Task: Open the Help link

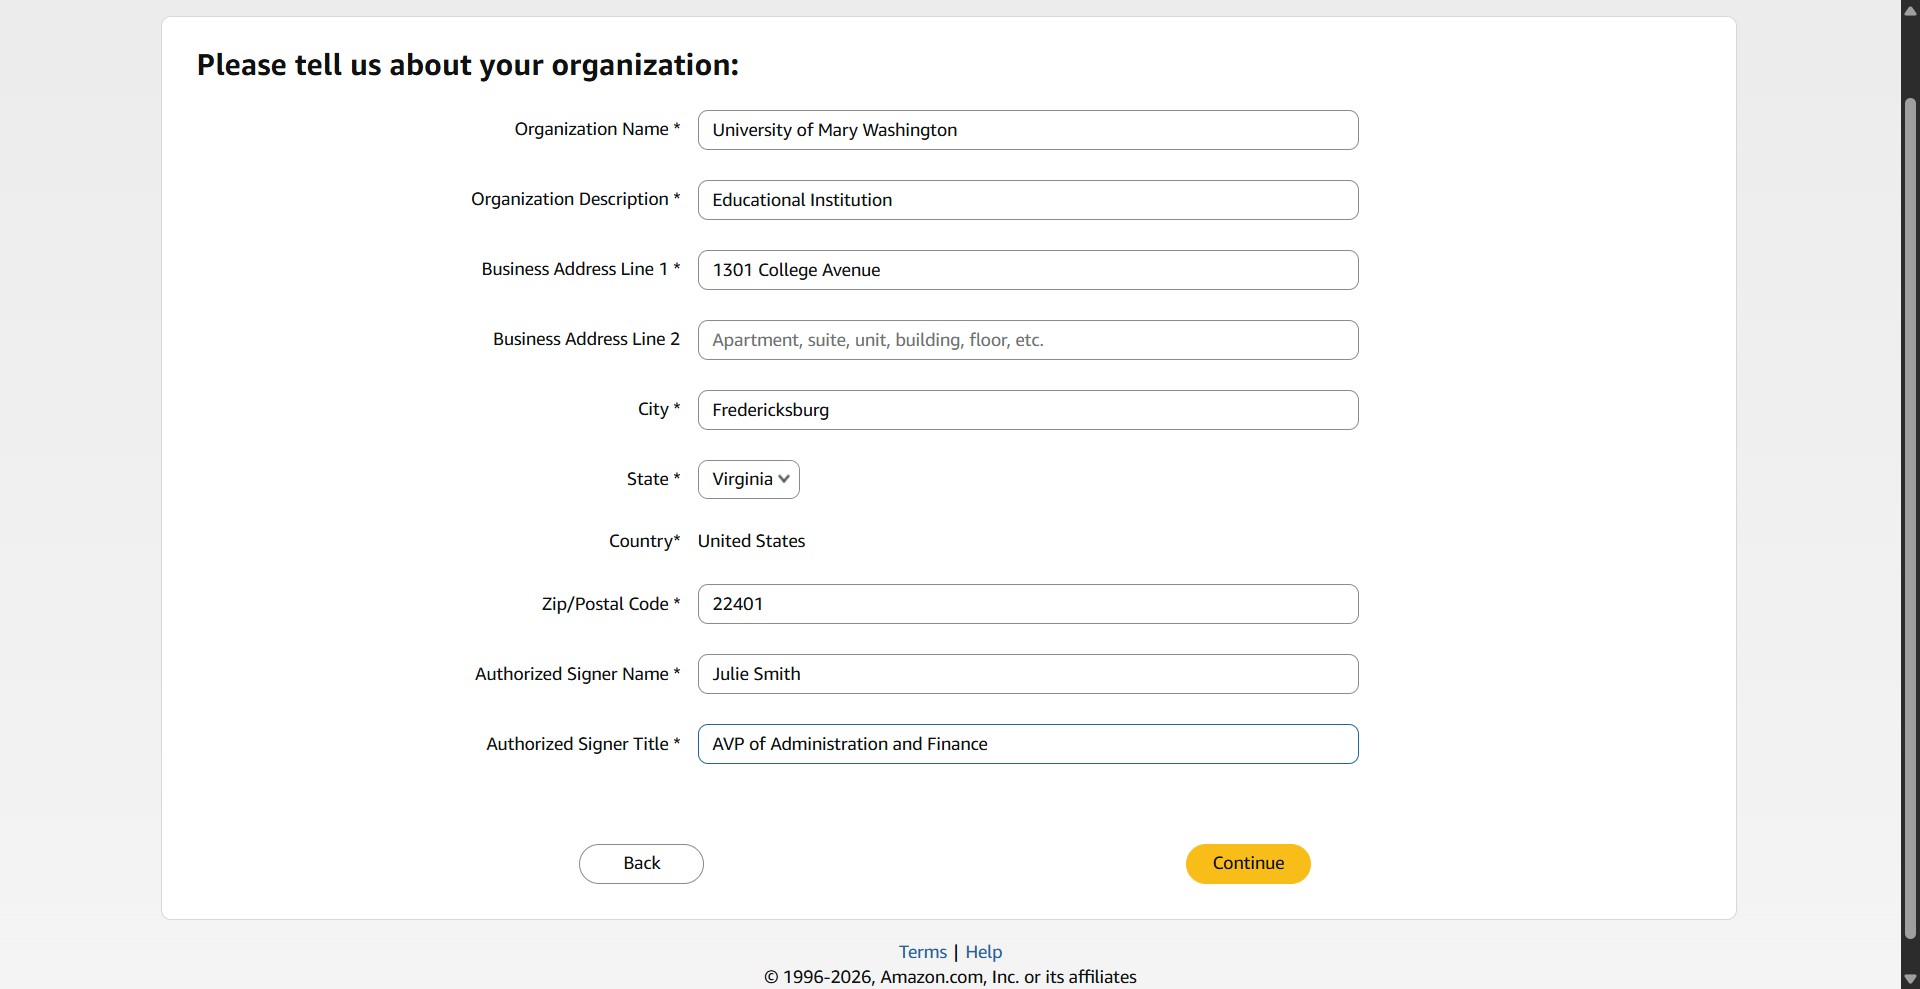Action: pyautogui.click(x=983, y=951)
